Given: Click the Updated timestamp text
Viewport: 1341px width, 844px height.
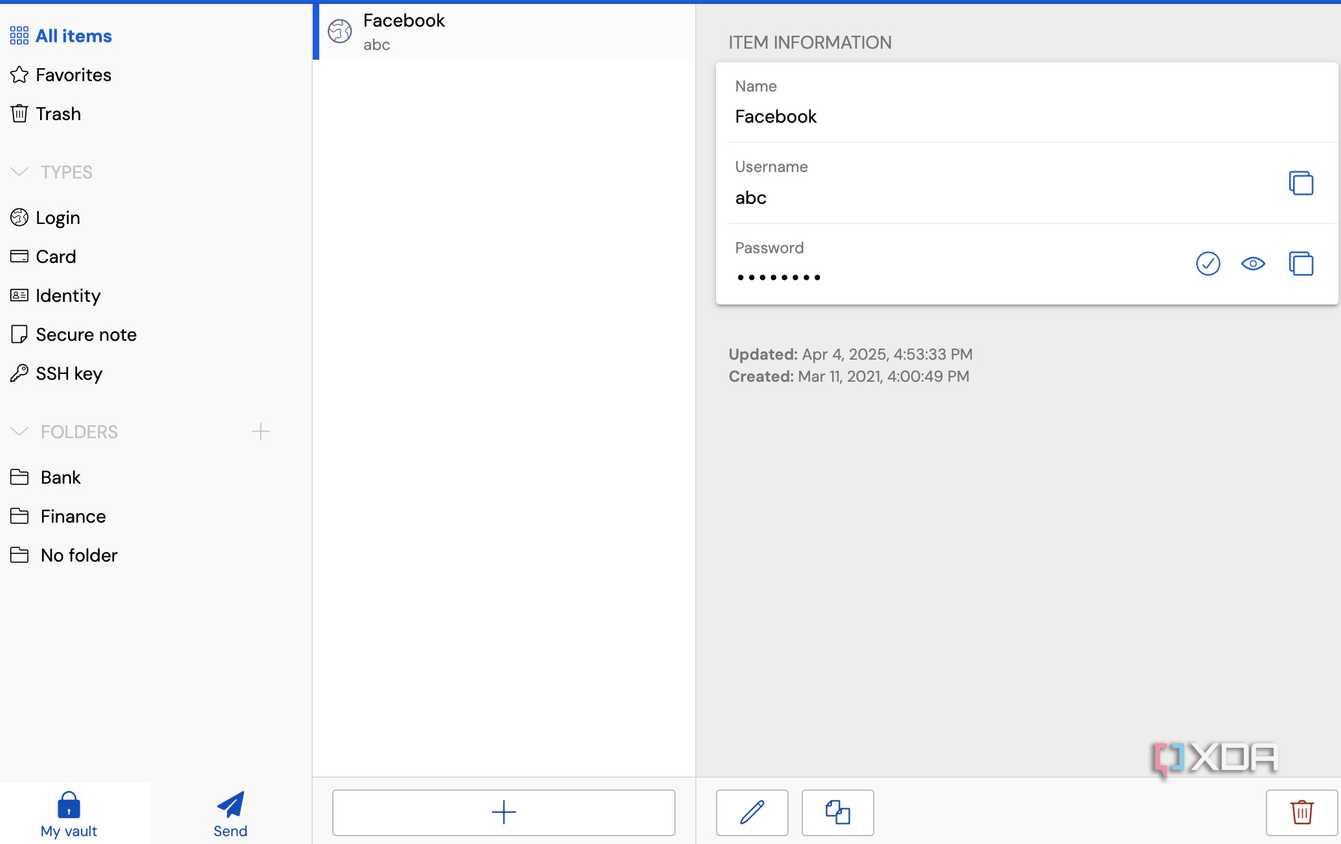Looking at the screenshot, I should (851, 354).
